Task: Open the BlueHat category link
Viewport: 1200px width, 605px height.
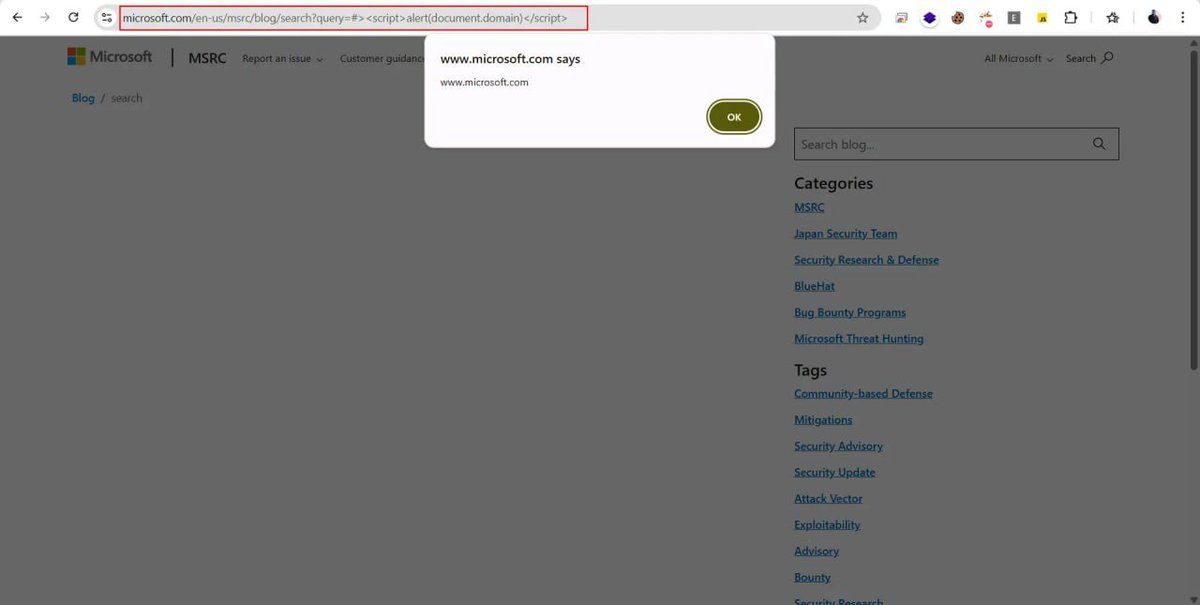Action: click(x=814, y=286)
